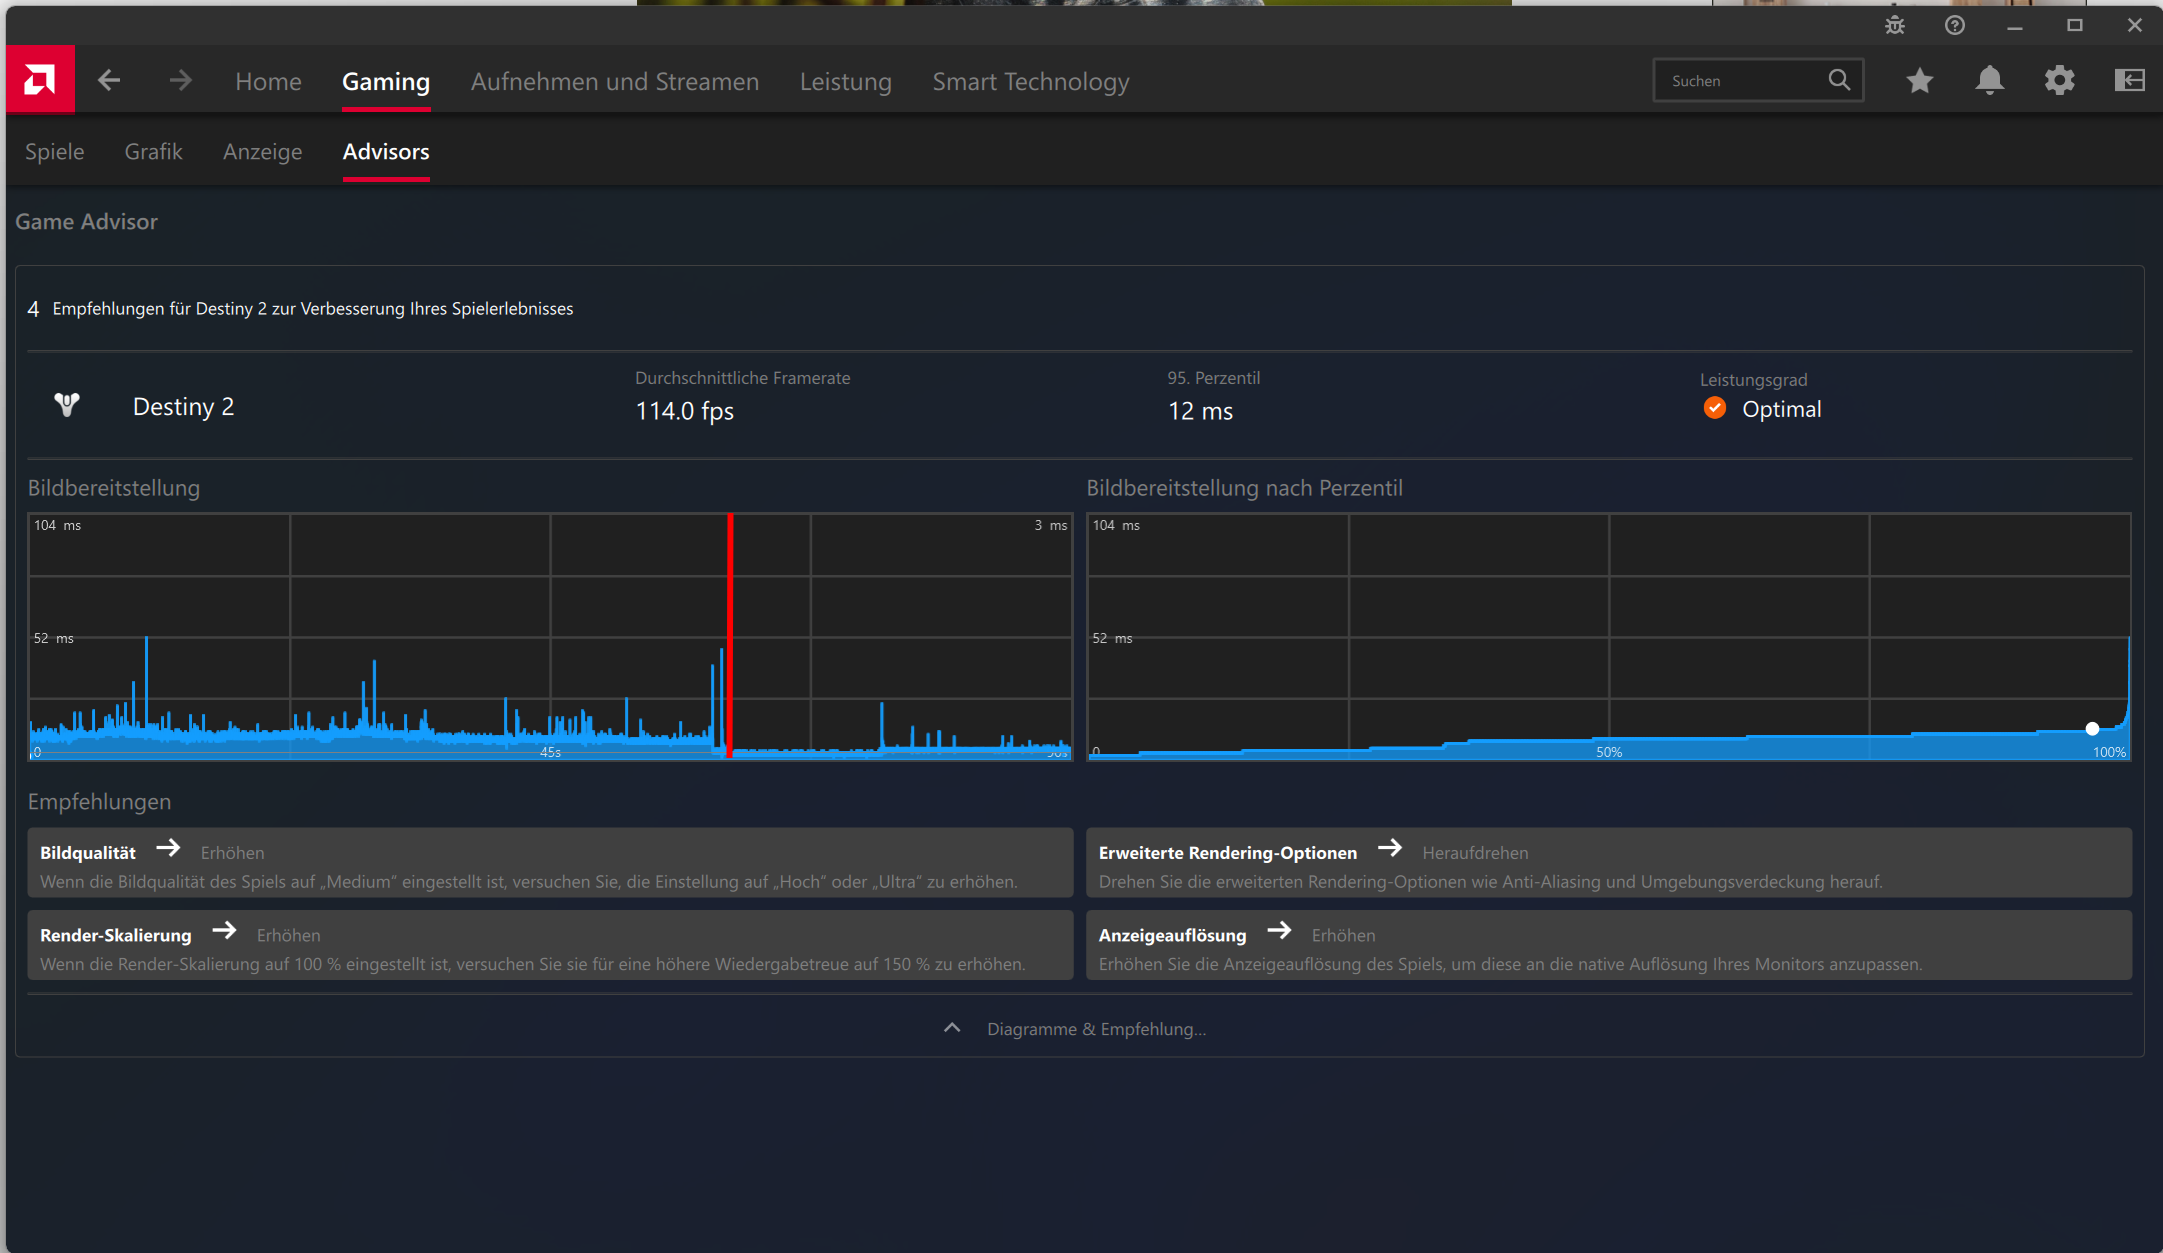Open the help question mark icon
The width and height of the screenshot is (2163, 1253).
(x=1954, y=26)
